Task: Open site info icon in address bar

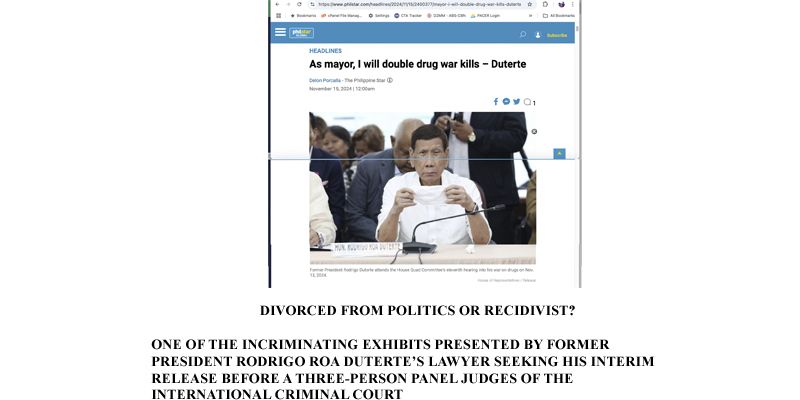Action: [x=312, y=4]
